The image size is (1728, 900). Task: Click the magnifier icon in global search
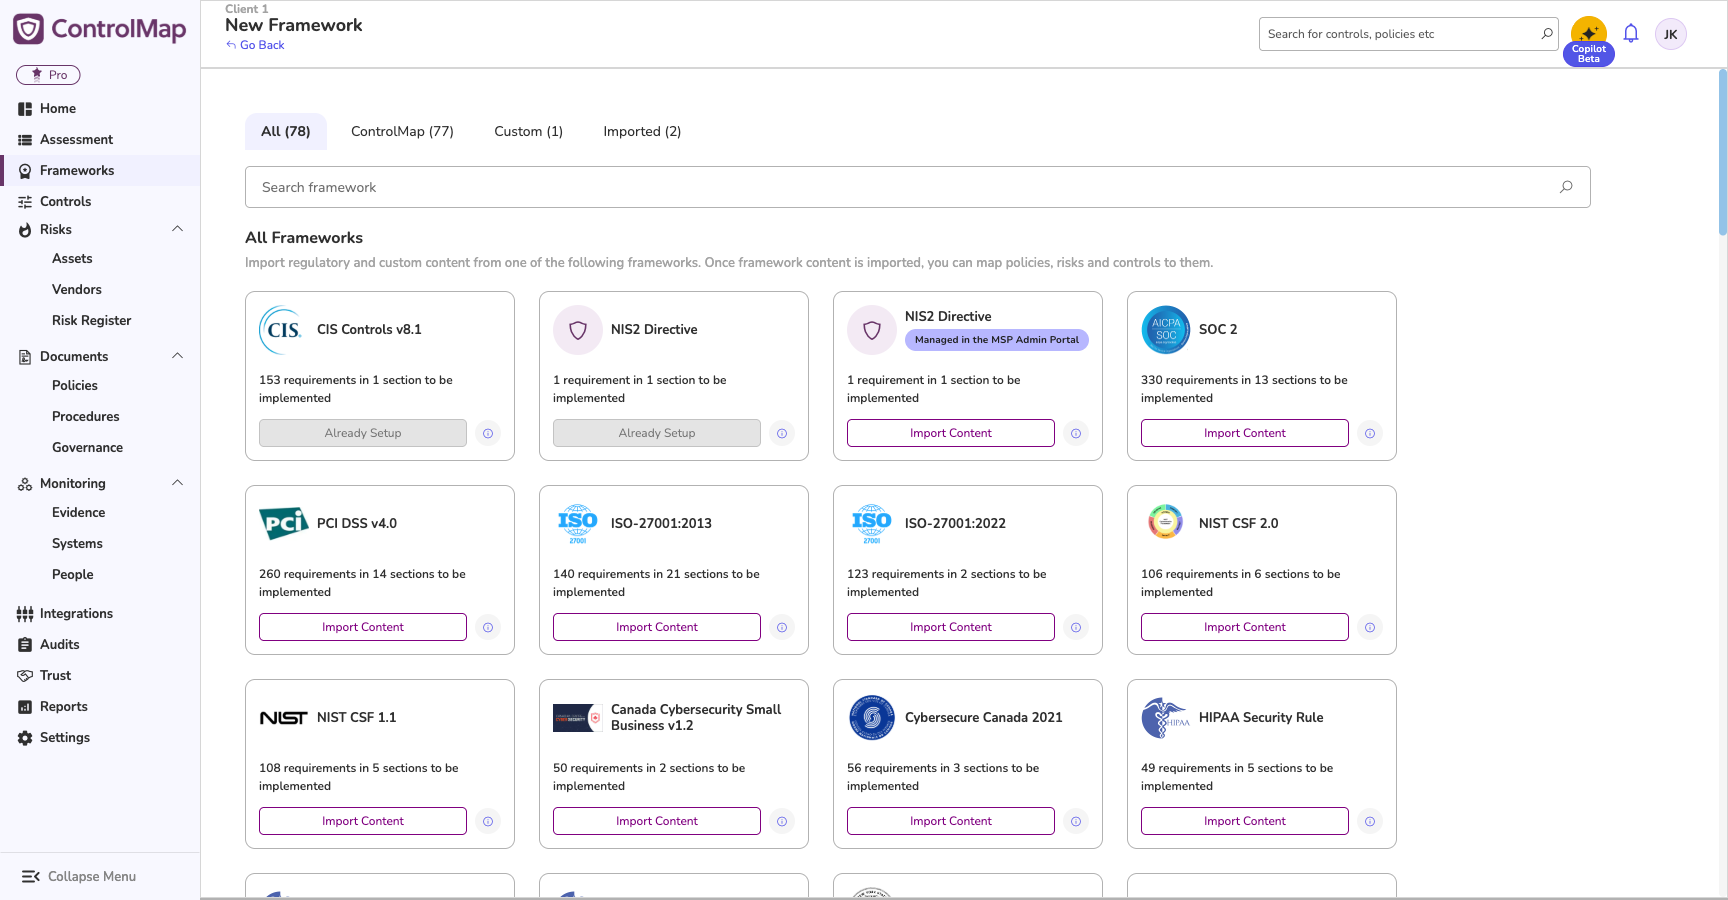click(1547, 33)
